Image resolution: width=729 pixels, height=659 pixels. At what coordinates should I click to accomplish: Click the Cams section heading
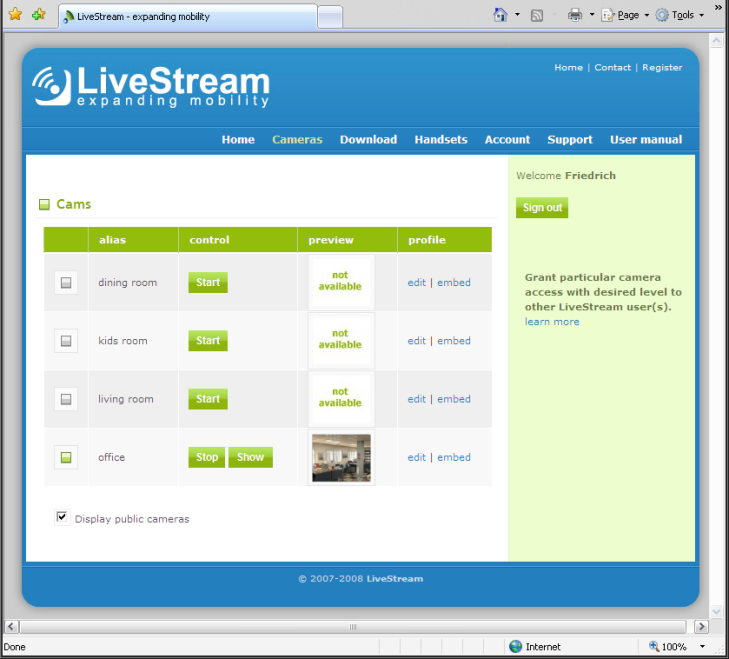click(73, 204)
